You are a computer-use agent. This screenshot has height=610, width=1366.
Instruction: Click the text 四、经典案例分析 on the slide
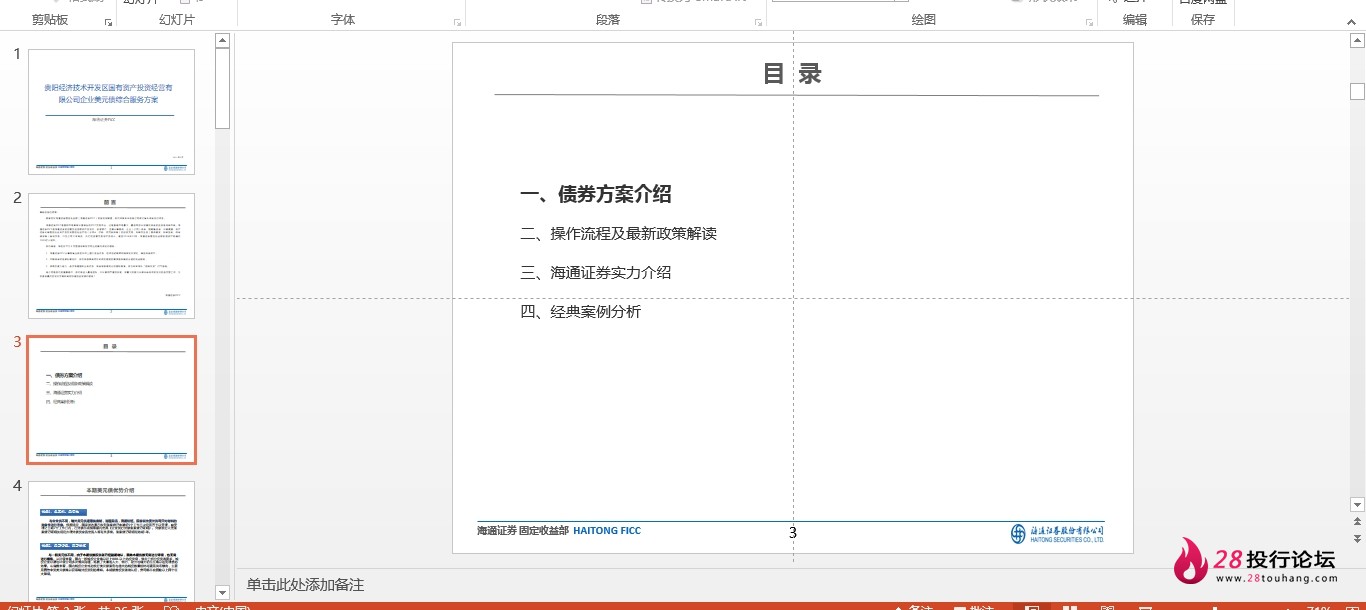click(x=581, y=312)
